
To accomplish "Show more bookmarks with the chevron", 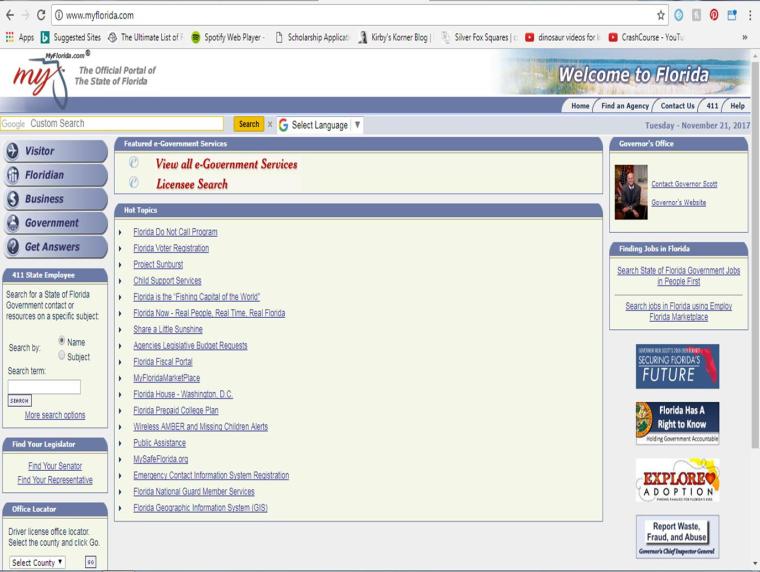I will pos(745,37).
